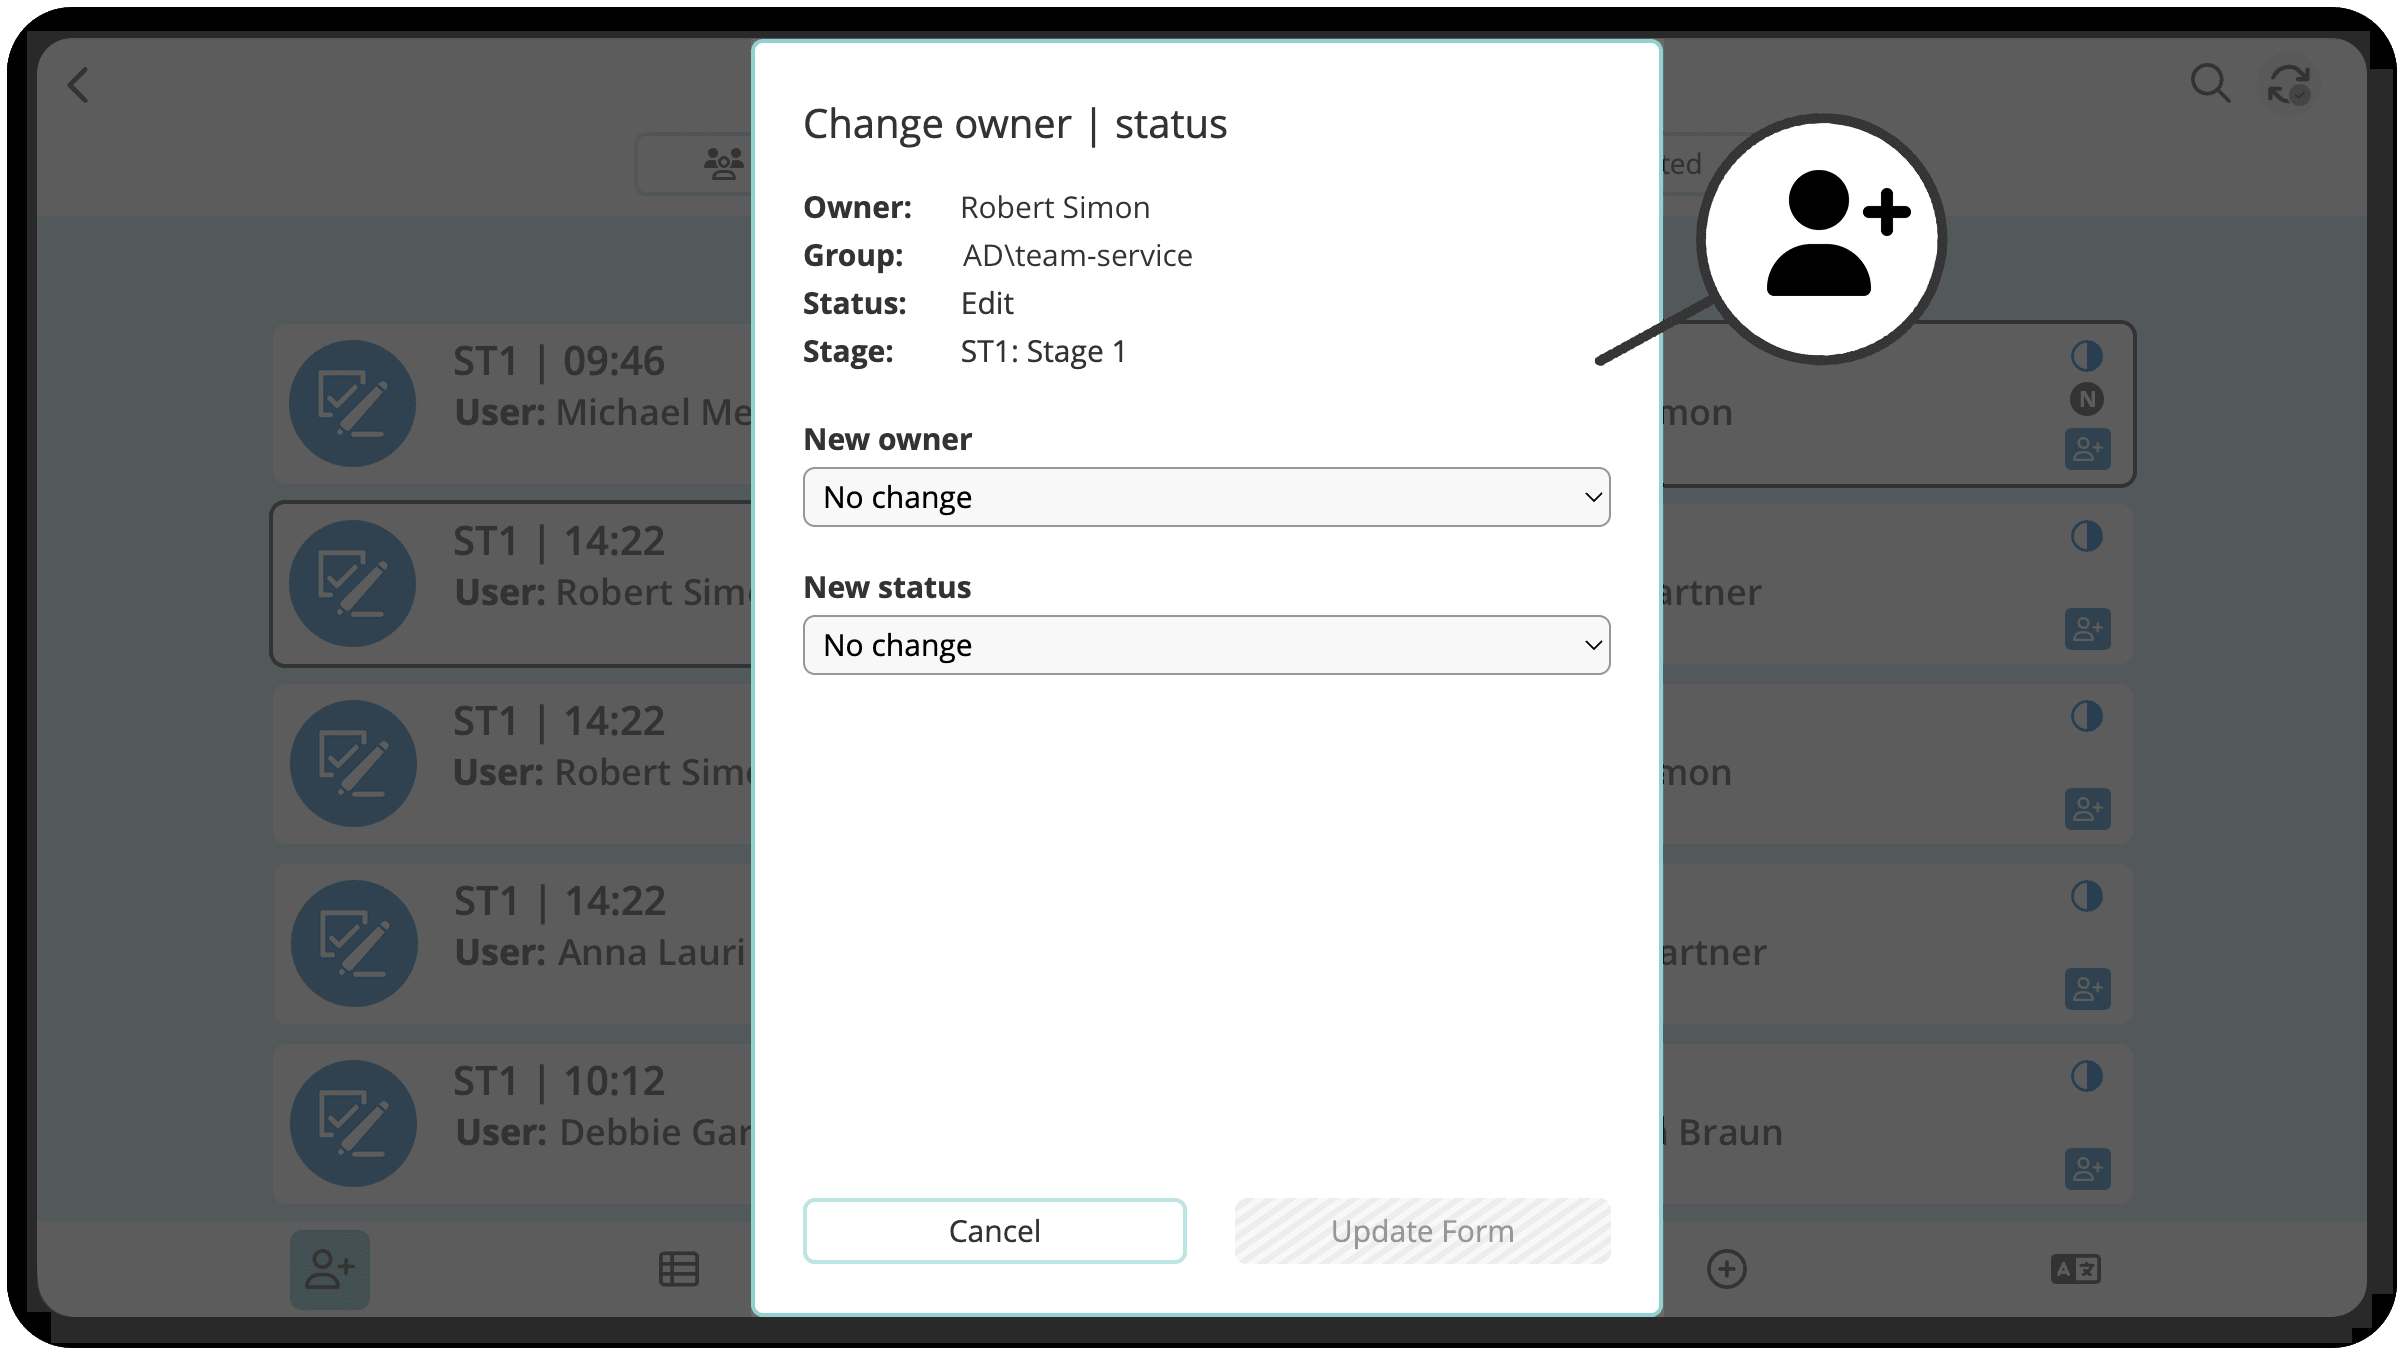Click the N badge on the first form

[2086, 399]
